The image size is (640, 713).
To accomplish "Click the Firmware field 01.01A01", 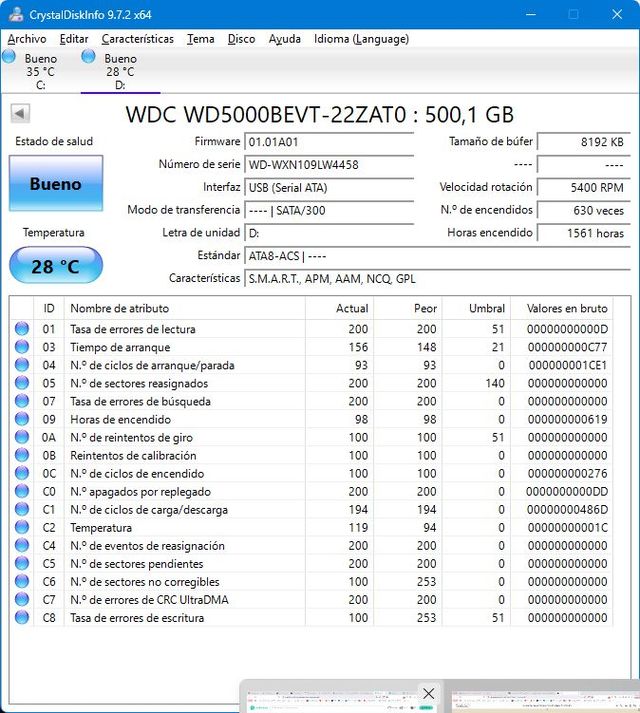I will (329, 142).
